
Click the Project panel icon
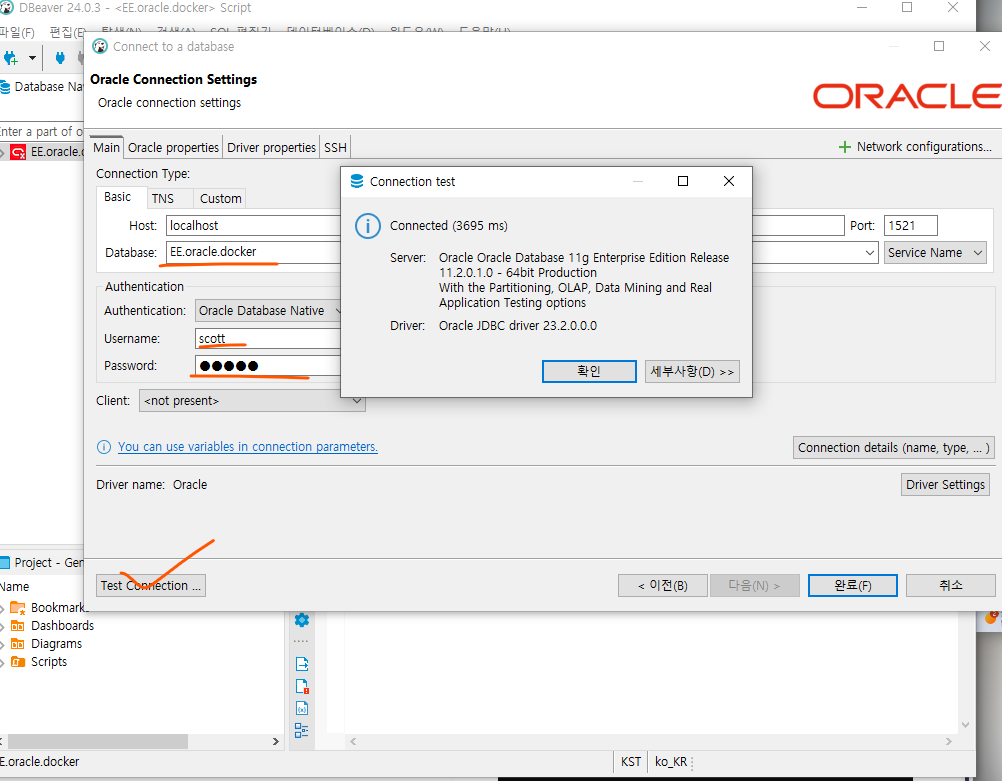5,562
